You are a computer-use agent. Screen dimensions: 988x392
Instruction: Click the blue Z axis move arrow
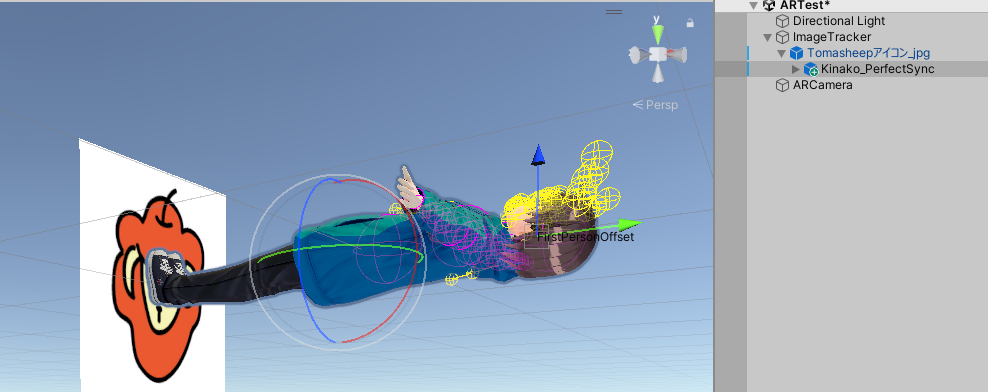click(x=537, y=154)
